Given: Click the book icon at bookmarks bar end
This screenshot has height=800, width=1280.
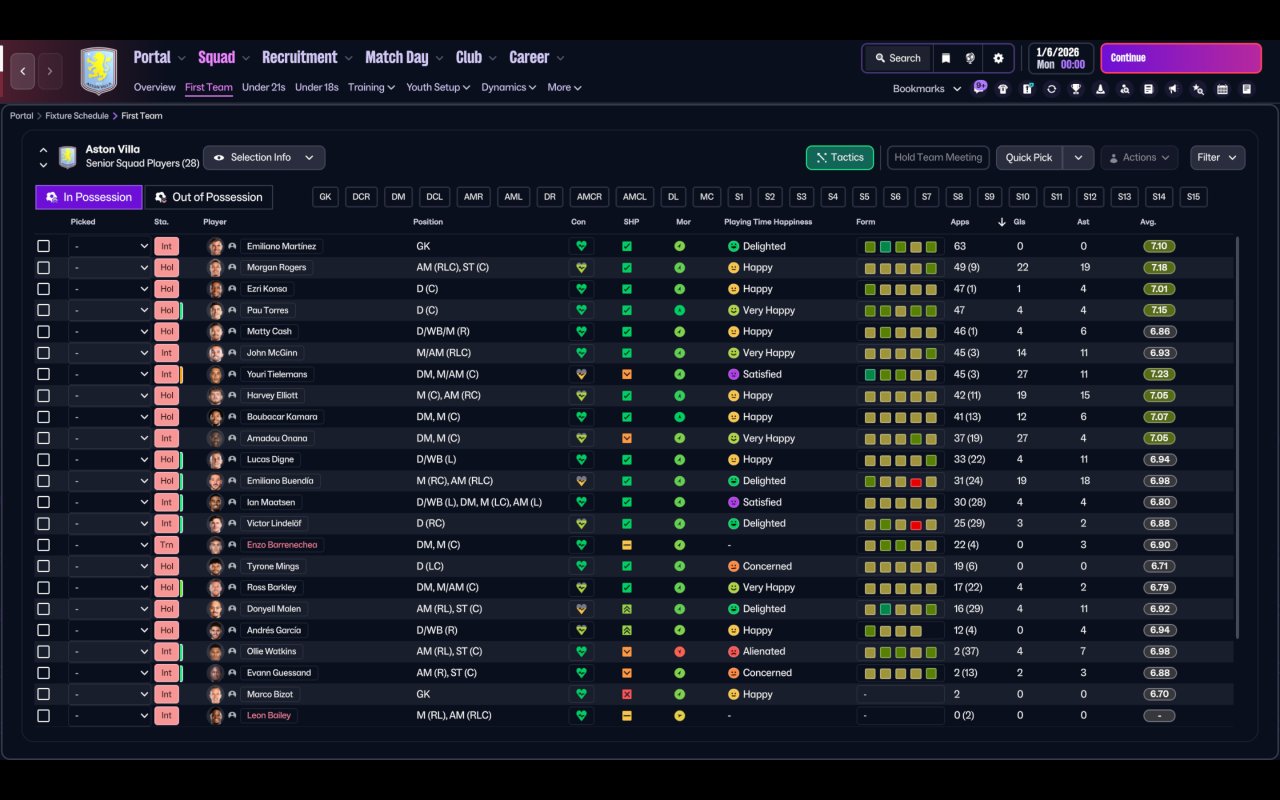Looking at the screenshot, I should 1247,89.
